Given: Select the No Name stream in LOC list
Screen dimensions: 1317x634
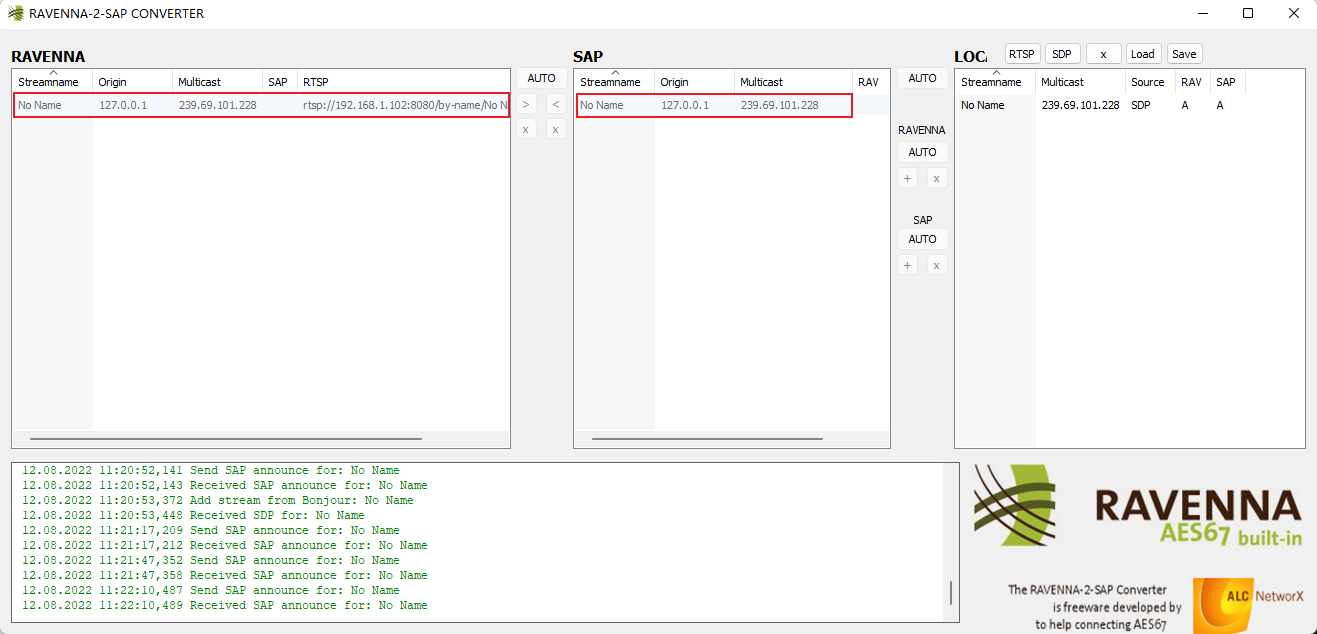Looking at the screenshot, I should pyautogui.click(x=983, y=105).
